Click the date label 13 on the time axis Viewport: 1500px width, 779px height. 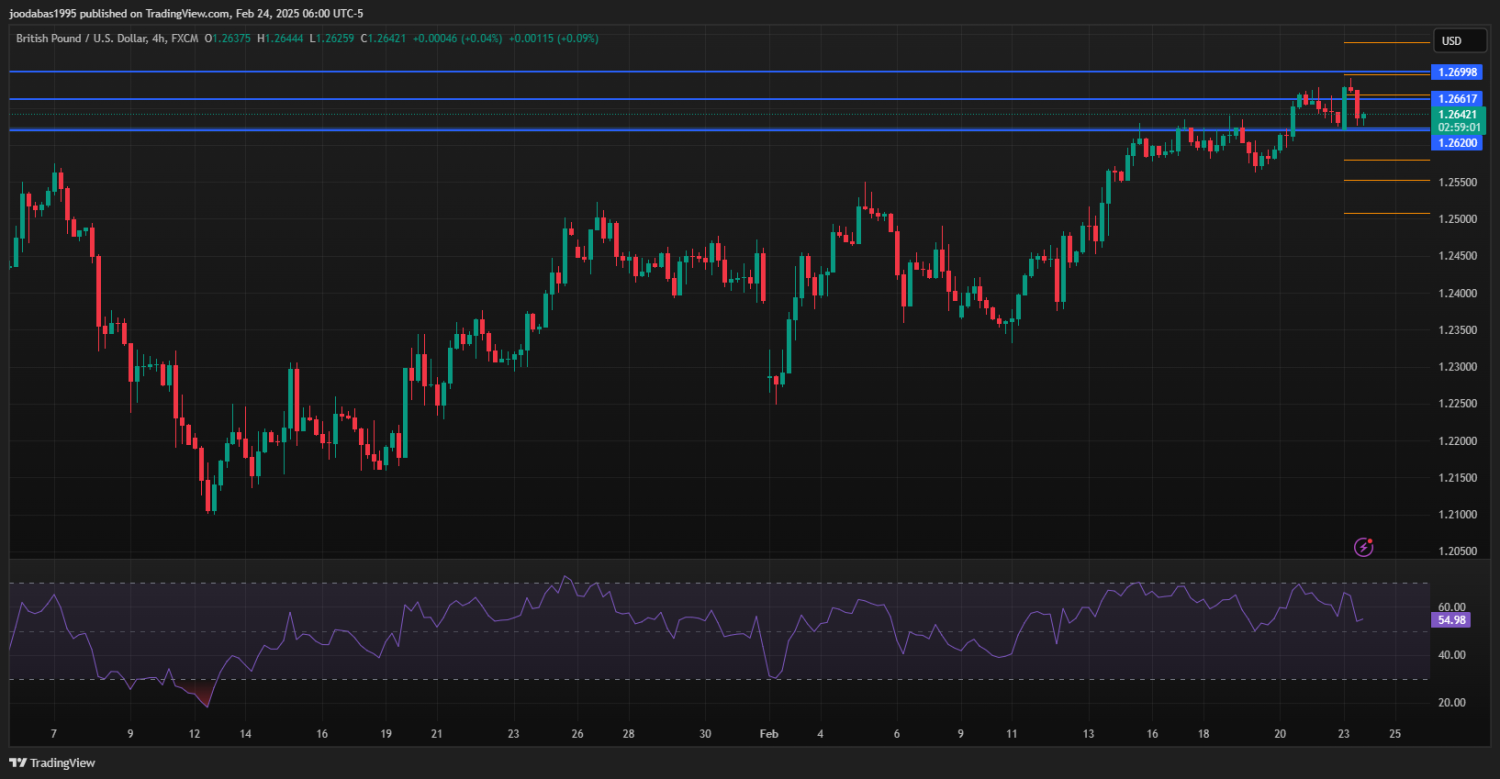coord(1089,734)
